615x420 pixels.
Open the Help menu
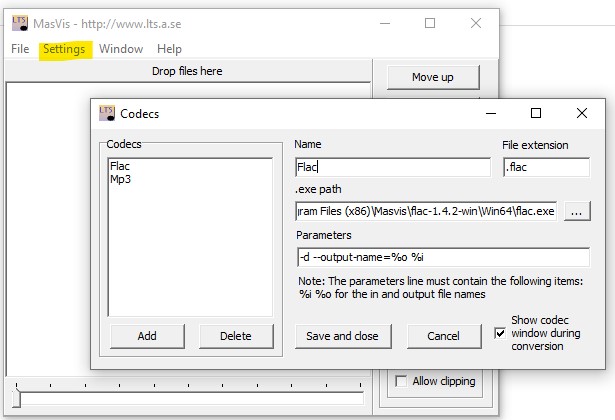[169, 49]
